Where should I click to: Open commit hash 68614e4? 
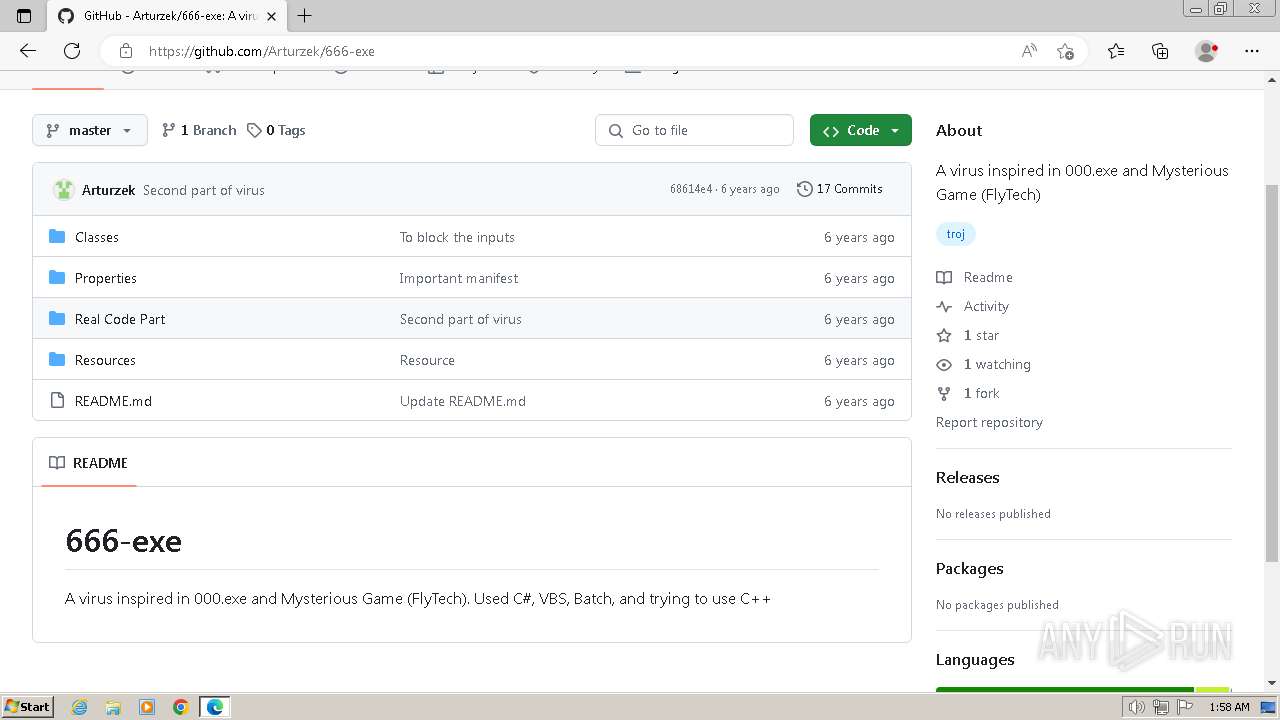point(691,189)
